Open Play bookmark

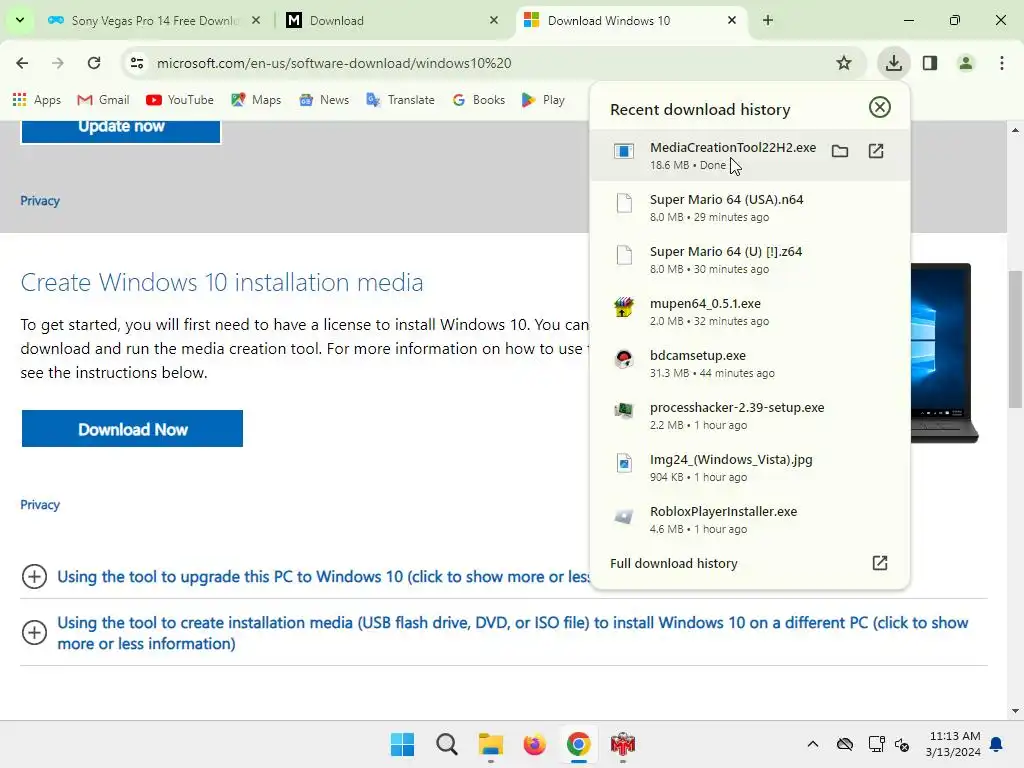click(543, 100)
